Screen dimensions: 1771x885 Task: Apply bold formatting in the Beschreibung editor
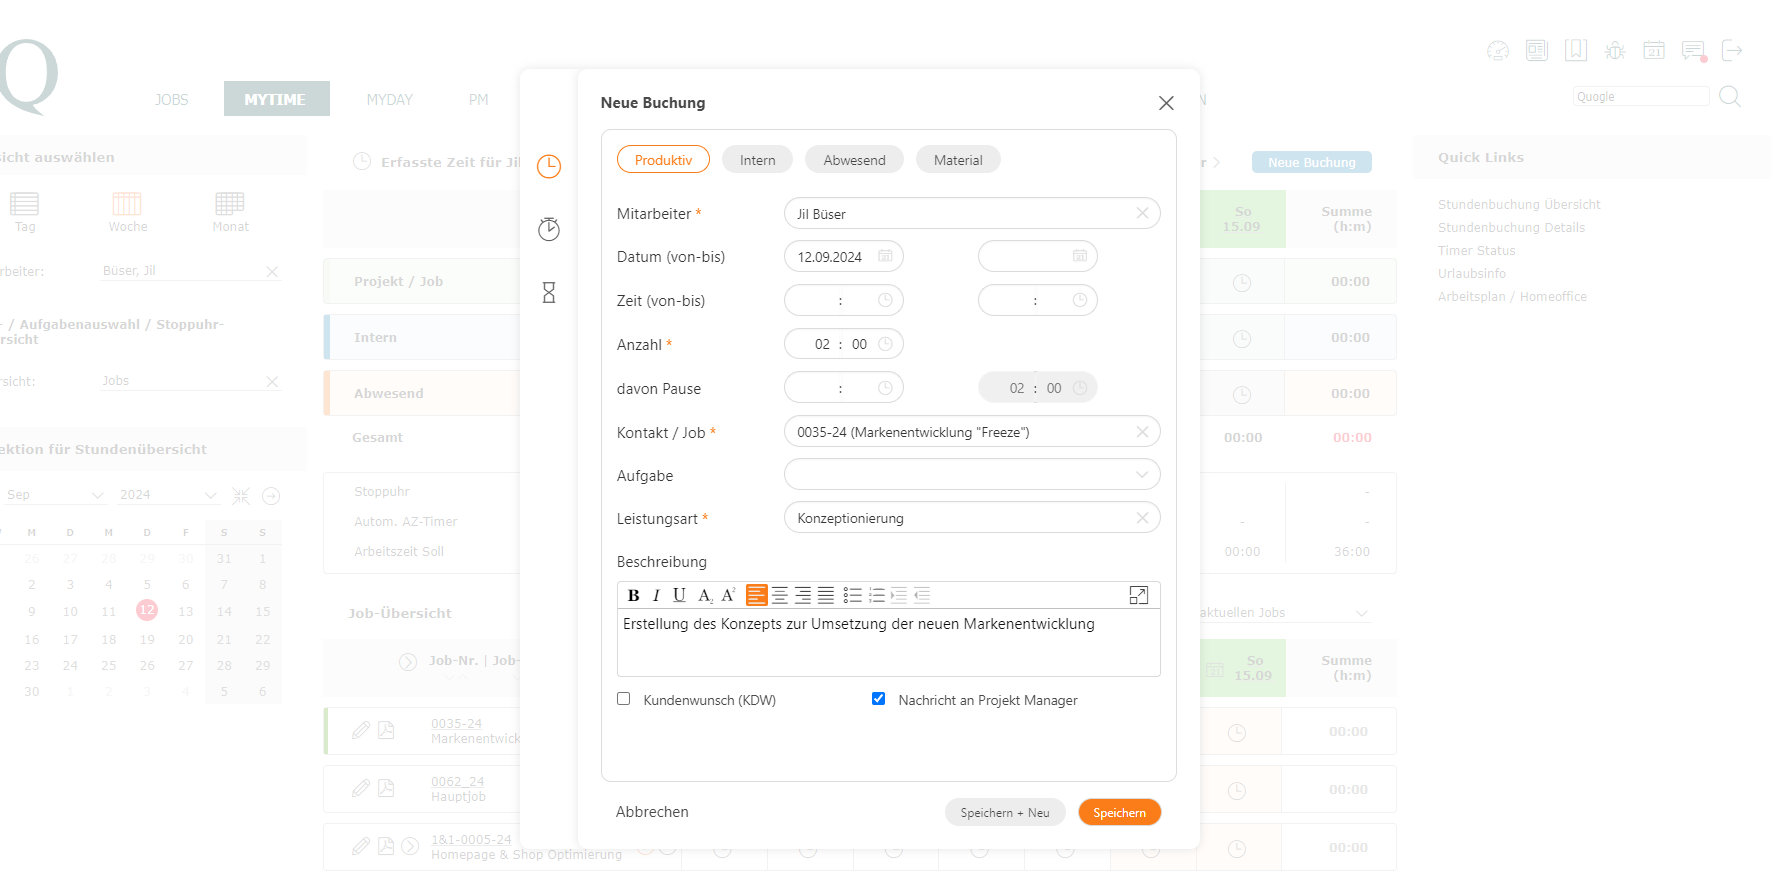633,596
